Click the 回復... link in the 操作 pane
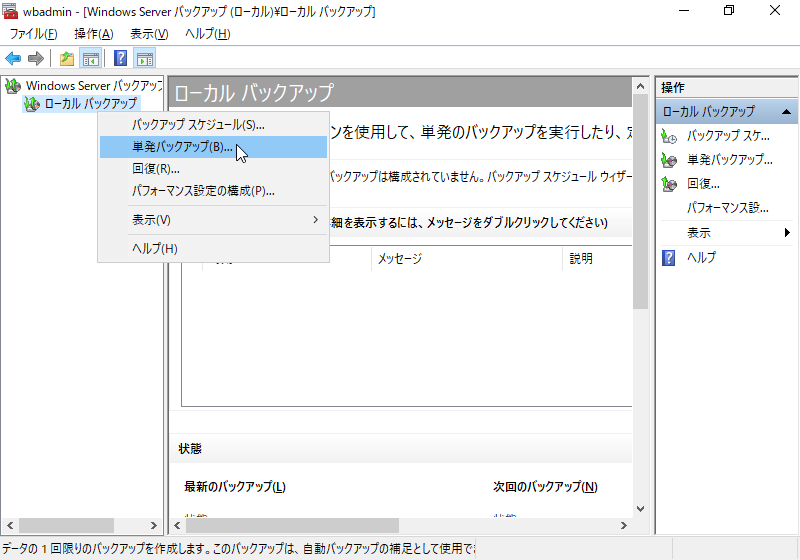 [703, 184]
